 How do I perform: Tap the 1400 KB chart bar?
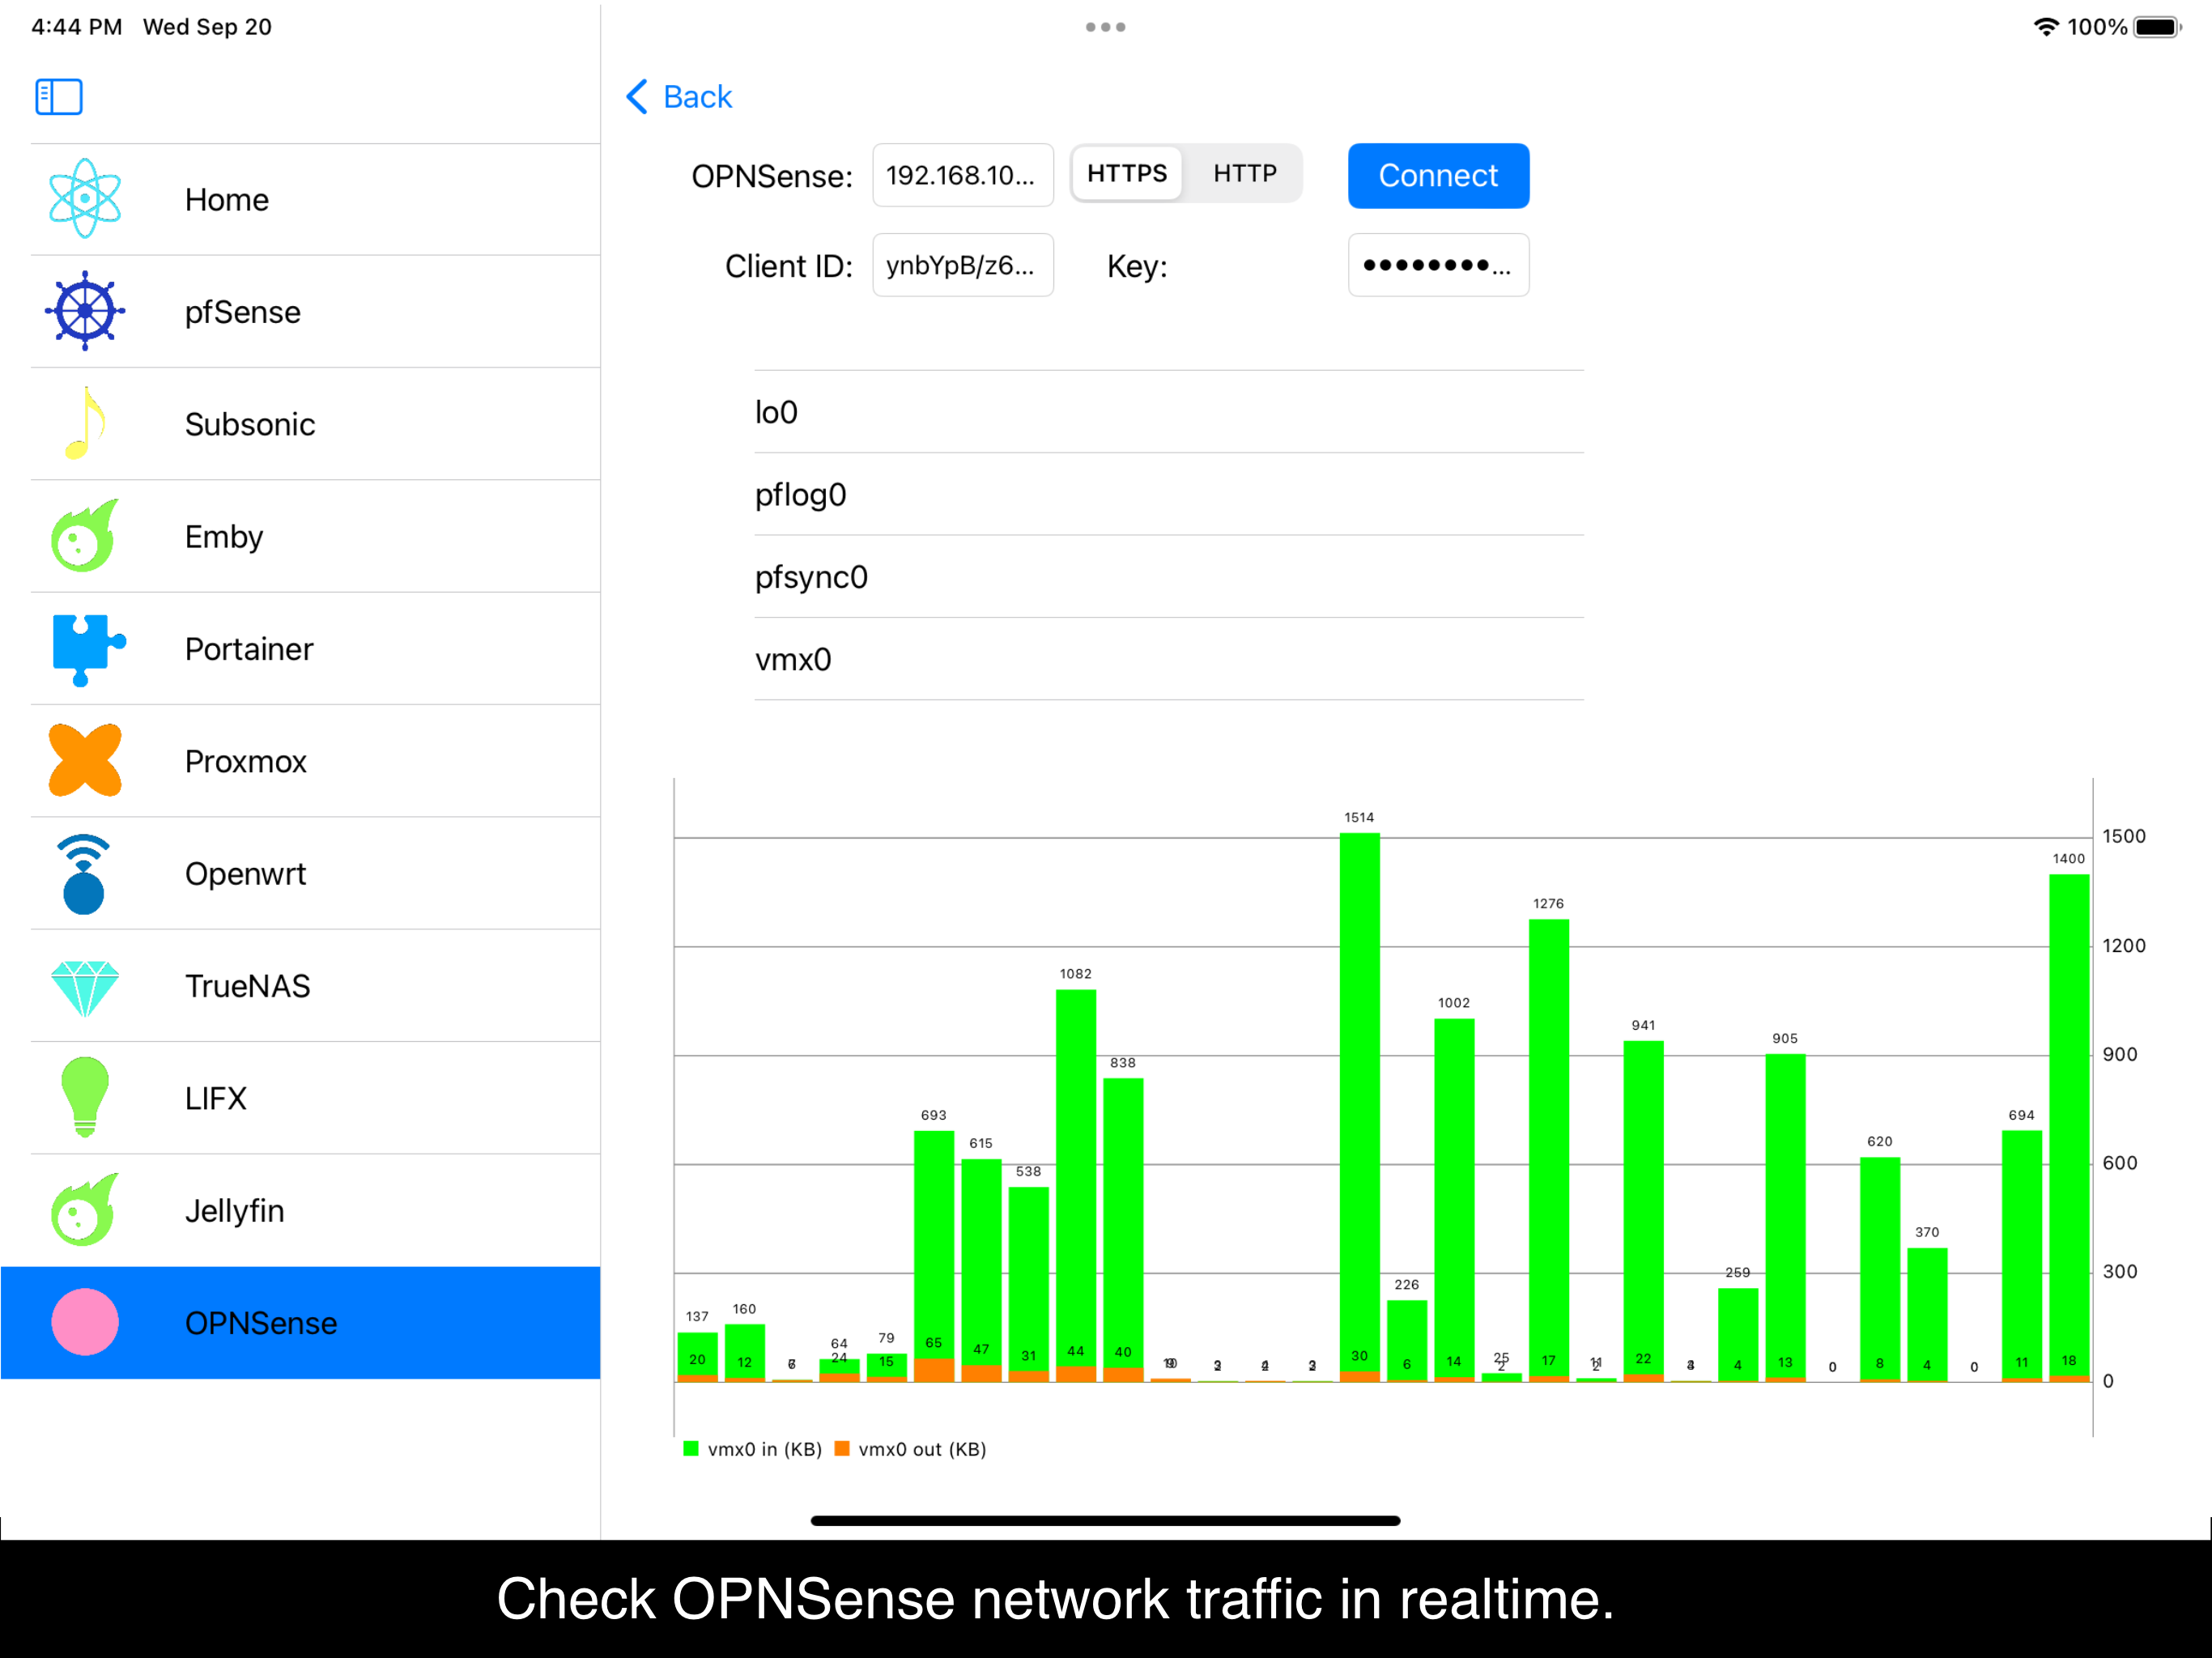[x=2068, y=1127]
